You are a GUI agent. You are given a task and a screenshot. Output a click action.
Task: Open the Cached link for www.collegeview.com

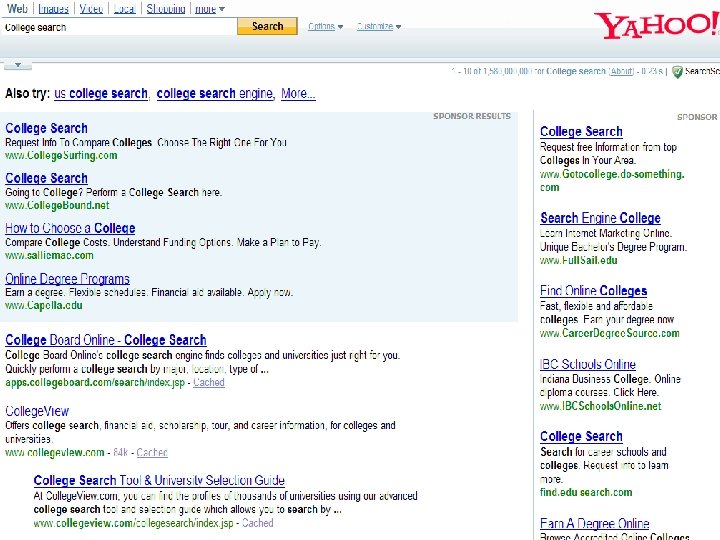pyautogui.click(x=152, y=452)
